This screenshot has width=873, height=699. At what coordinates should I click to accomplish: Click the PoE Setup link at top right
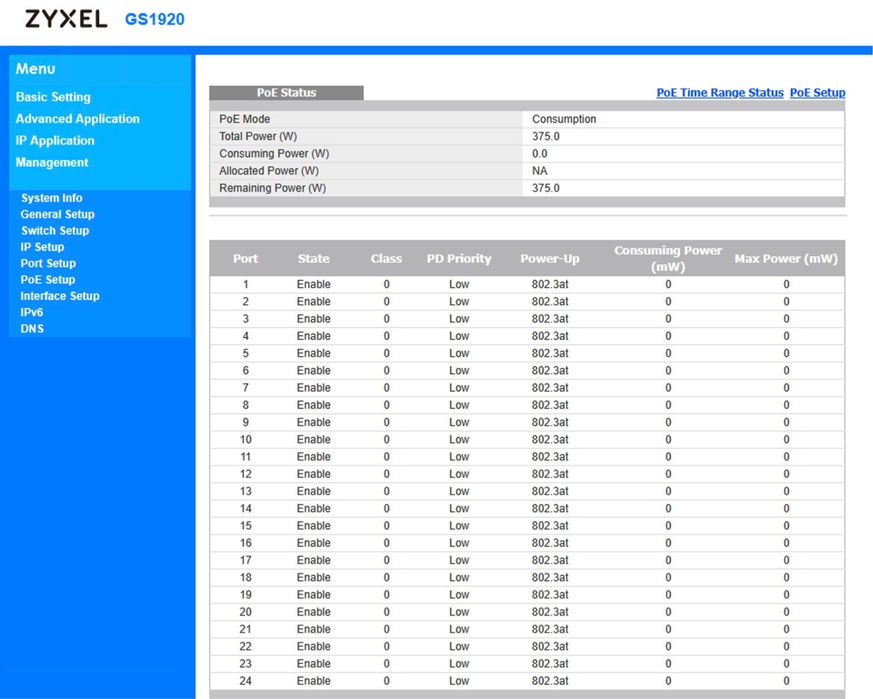817,92
